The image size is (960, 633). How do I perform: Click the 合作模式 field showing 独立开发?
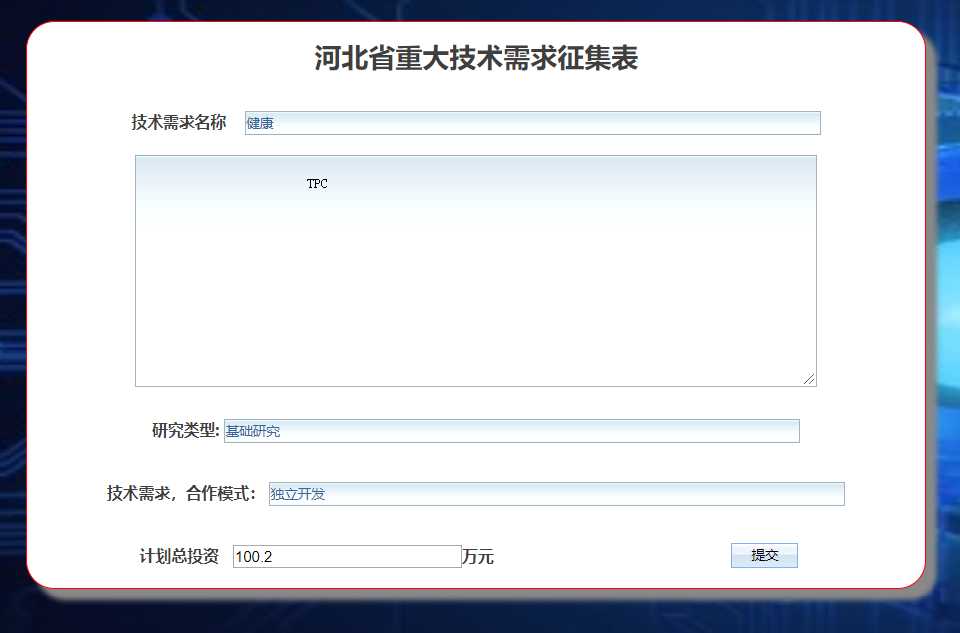(556, 494)
